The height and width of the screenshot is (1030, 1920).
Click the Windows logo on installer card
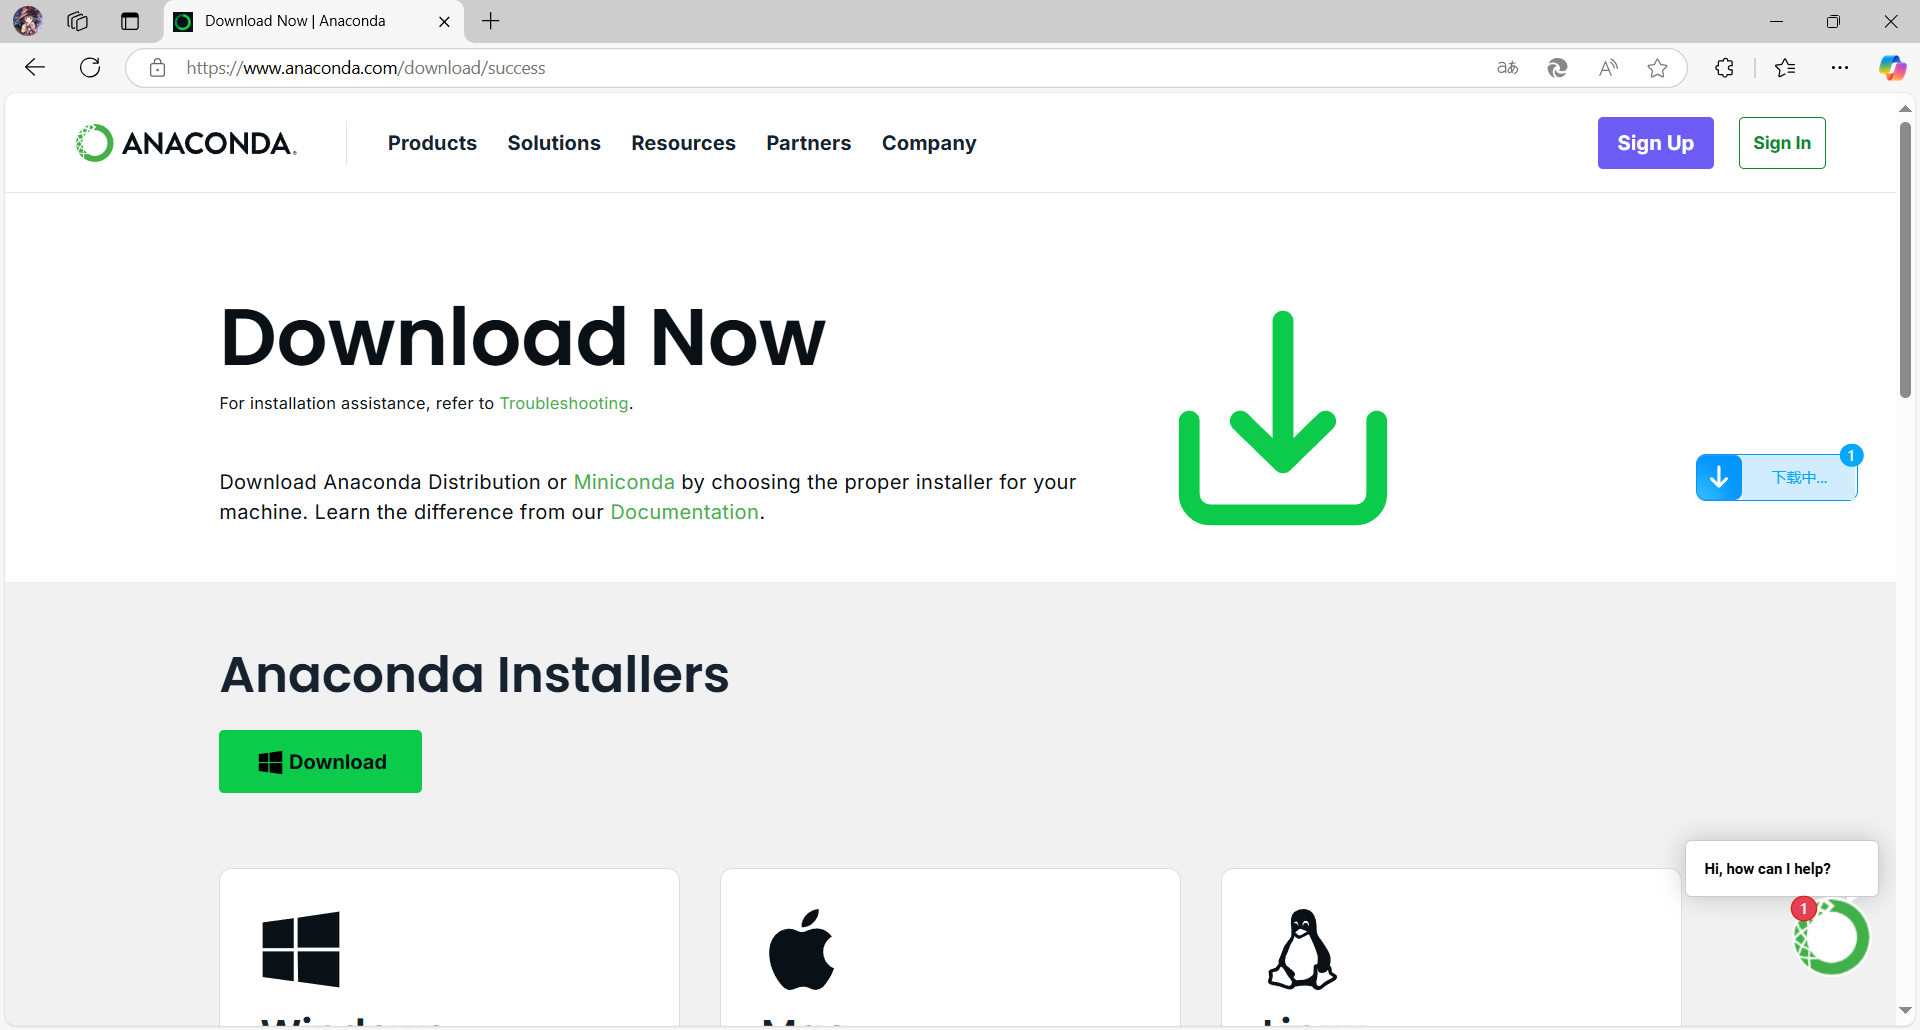(x=301, y=949)
